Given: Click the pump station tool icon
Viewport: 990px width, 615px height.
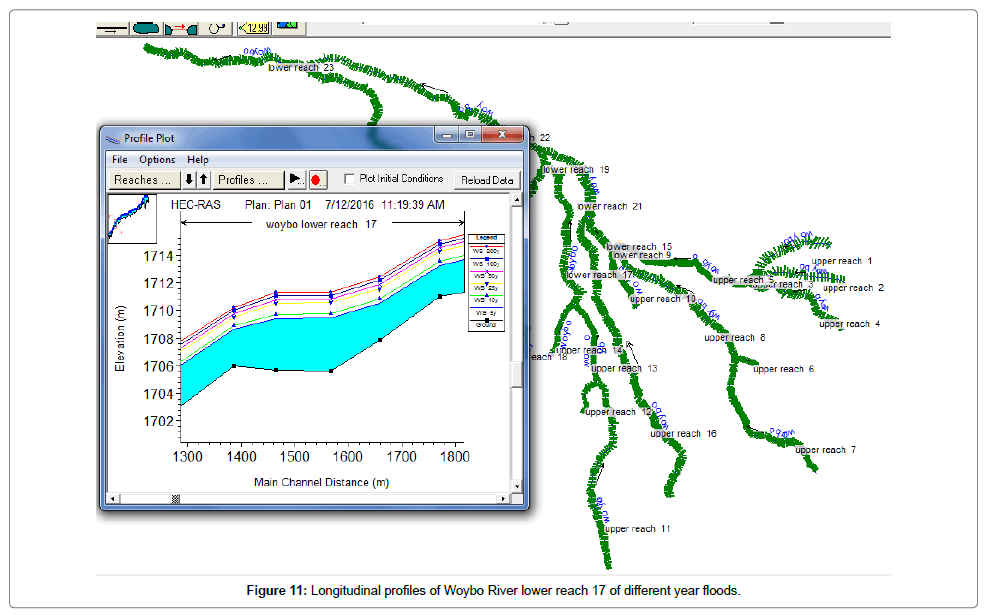Looking at the screenshot, I should [215, 28].
